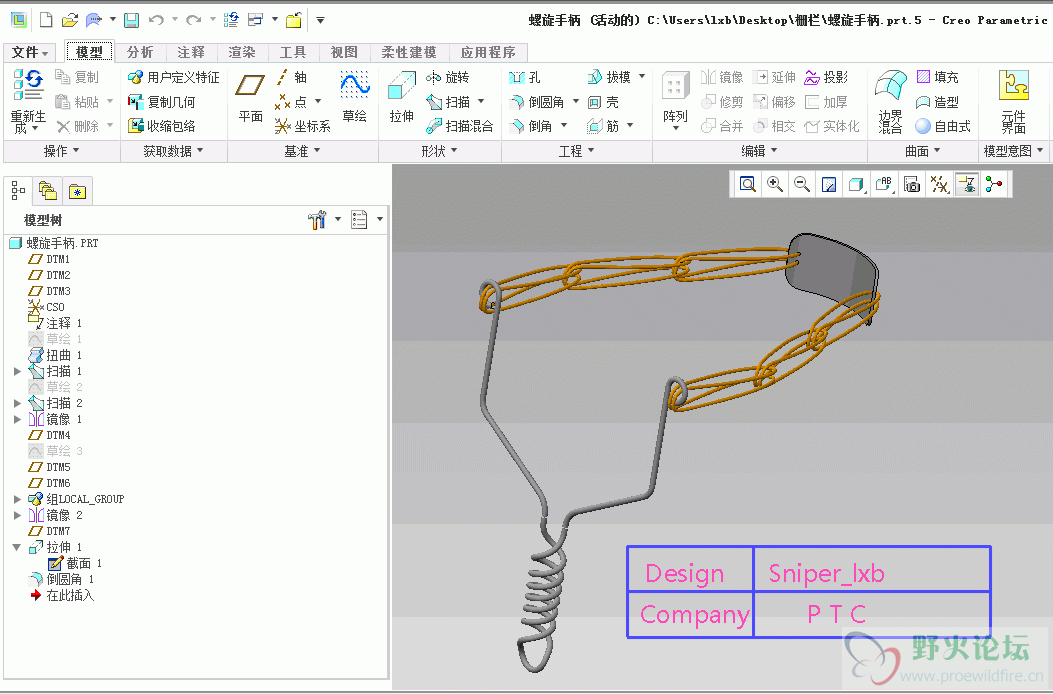Create a new file from quick access toolbar
1053x694 pixels.
click(46, 20)
